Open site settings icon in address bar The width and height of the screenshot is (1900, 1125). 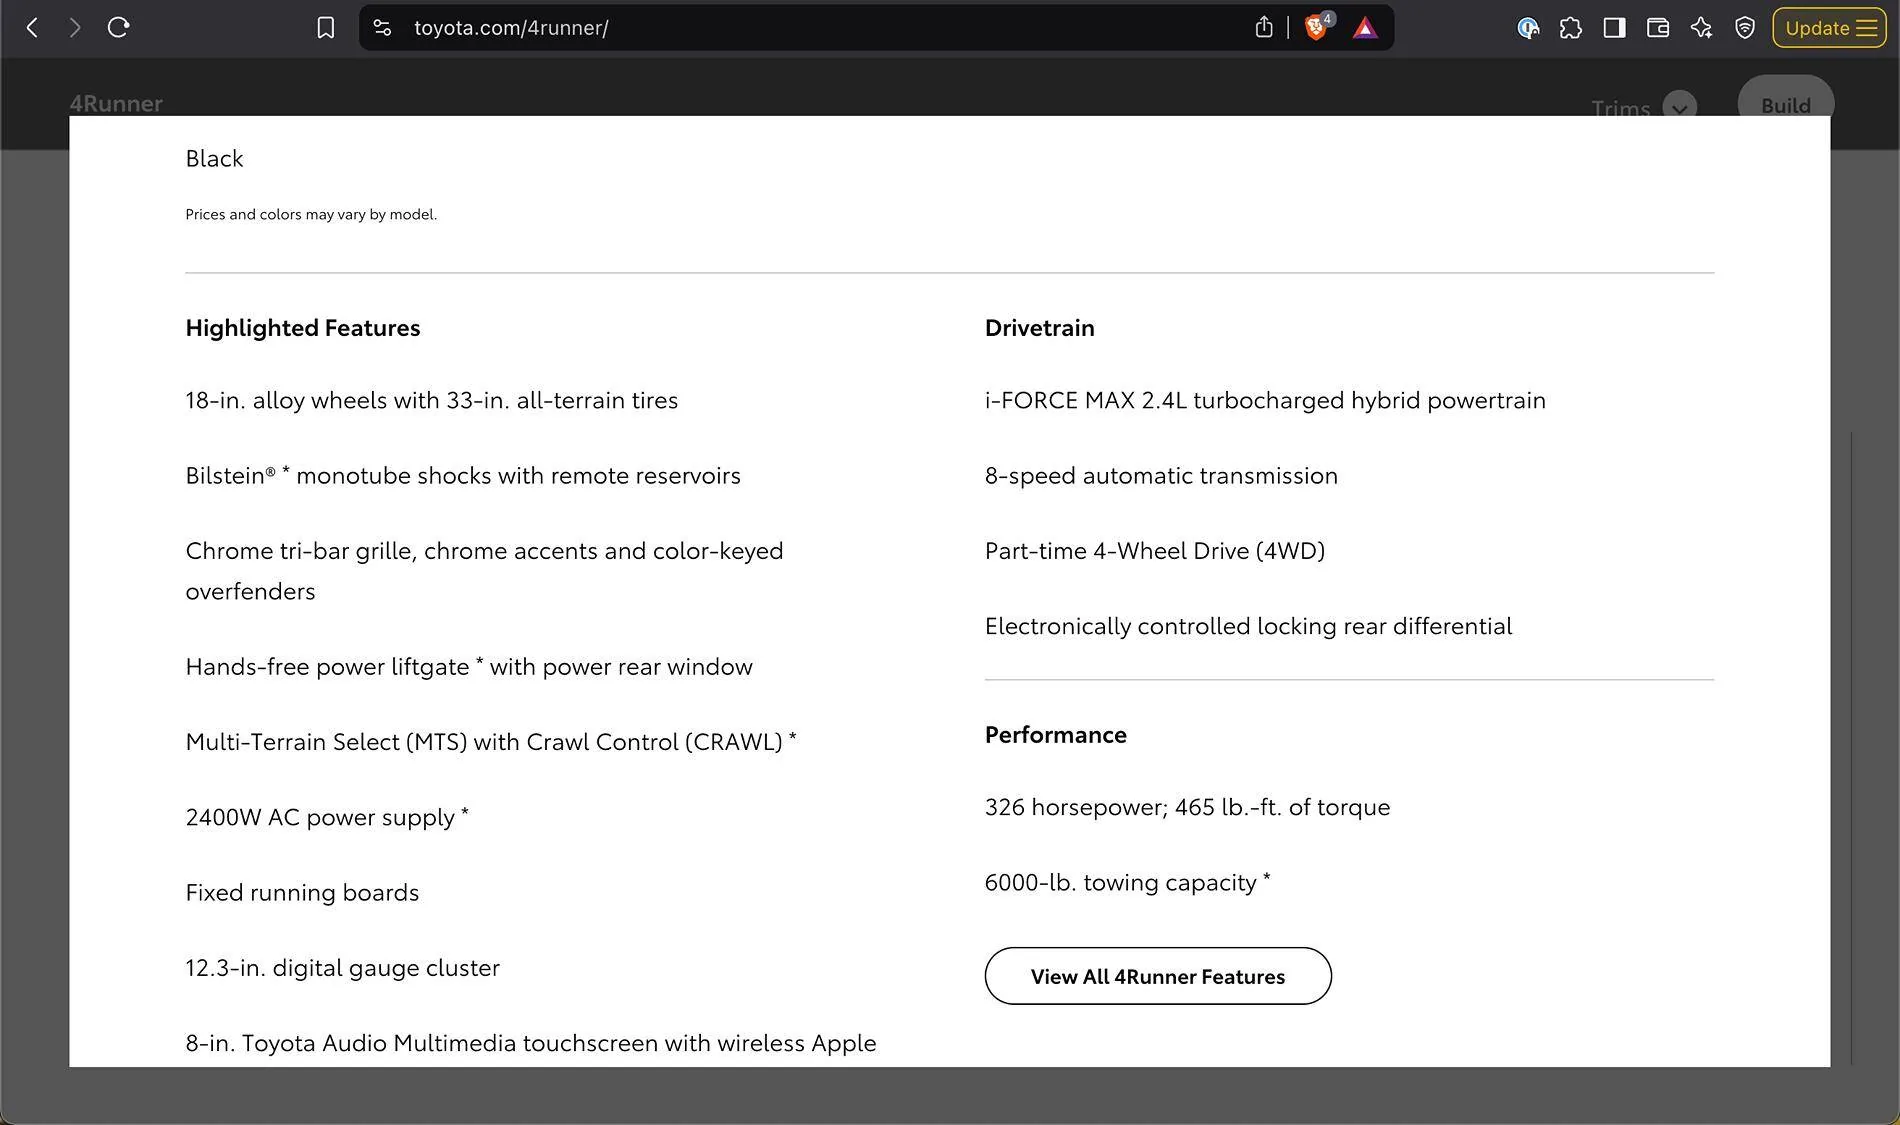[382, 28]
